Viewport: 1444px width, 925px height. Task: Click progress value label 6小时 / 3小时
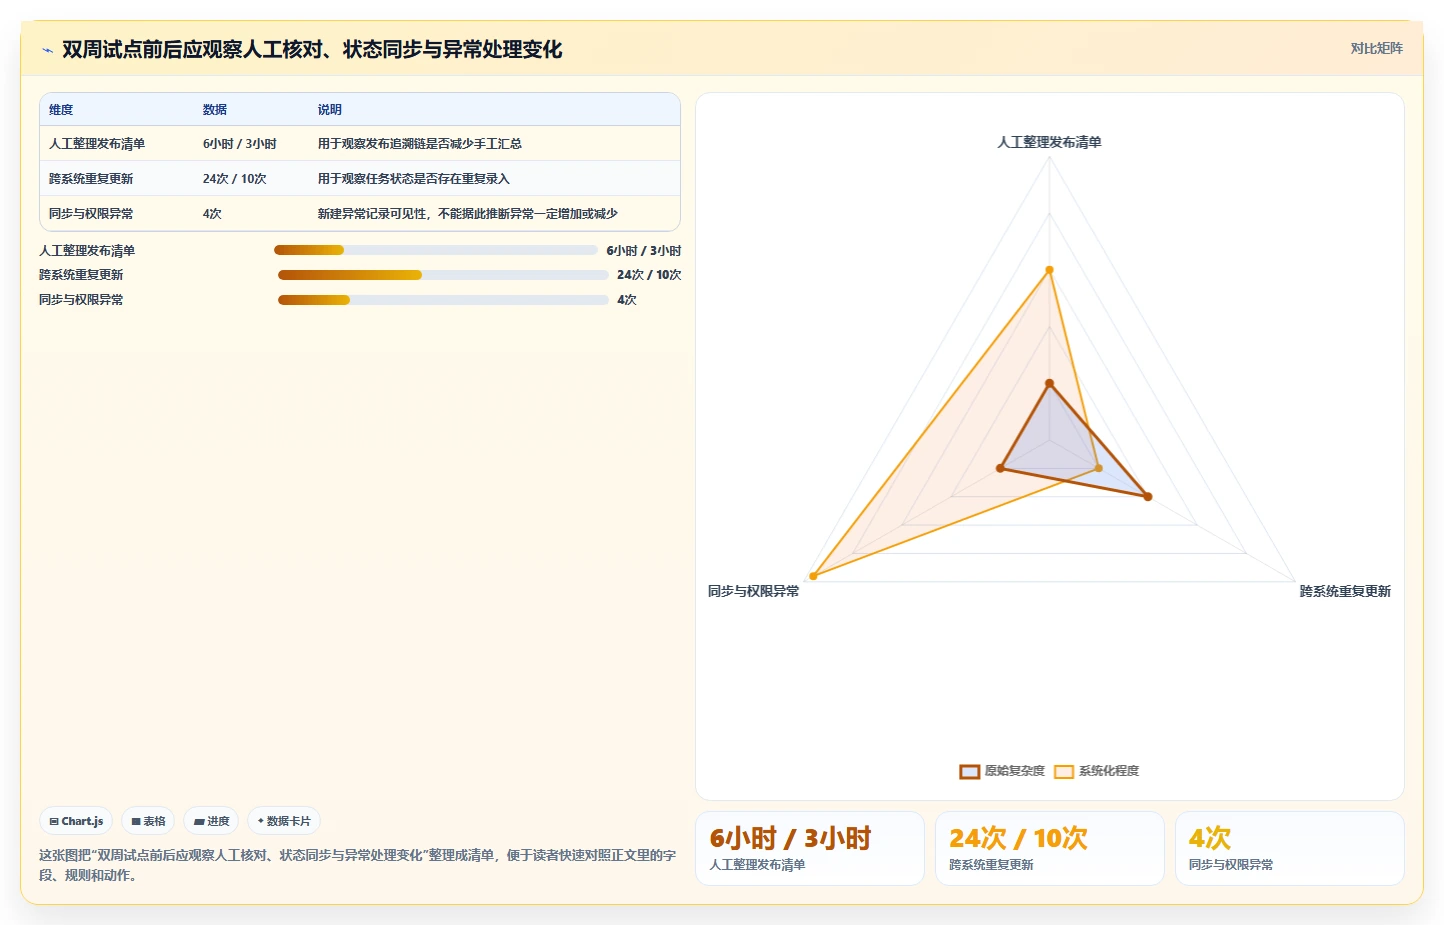[644, 251]
